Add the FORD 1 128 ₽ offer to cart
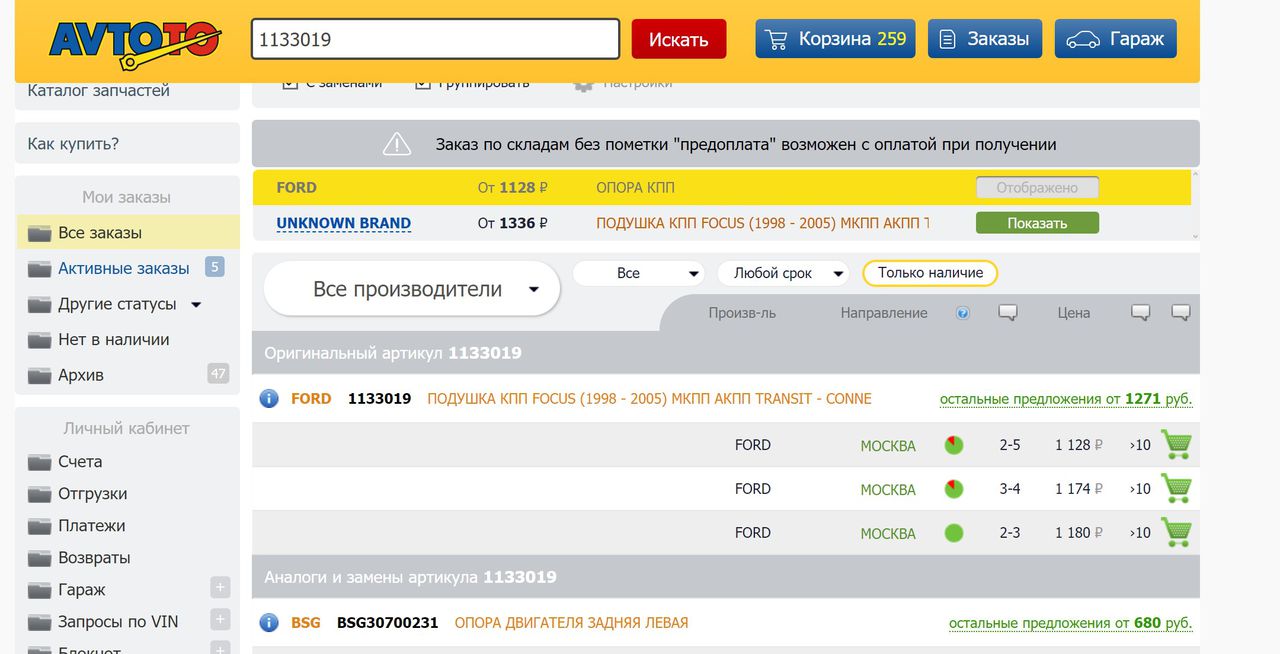 (1176, 444)
